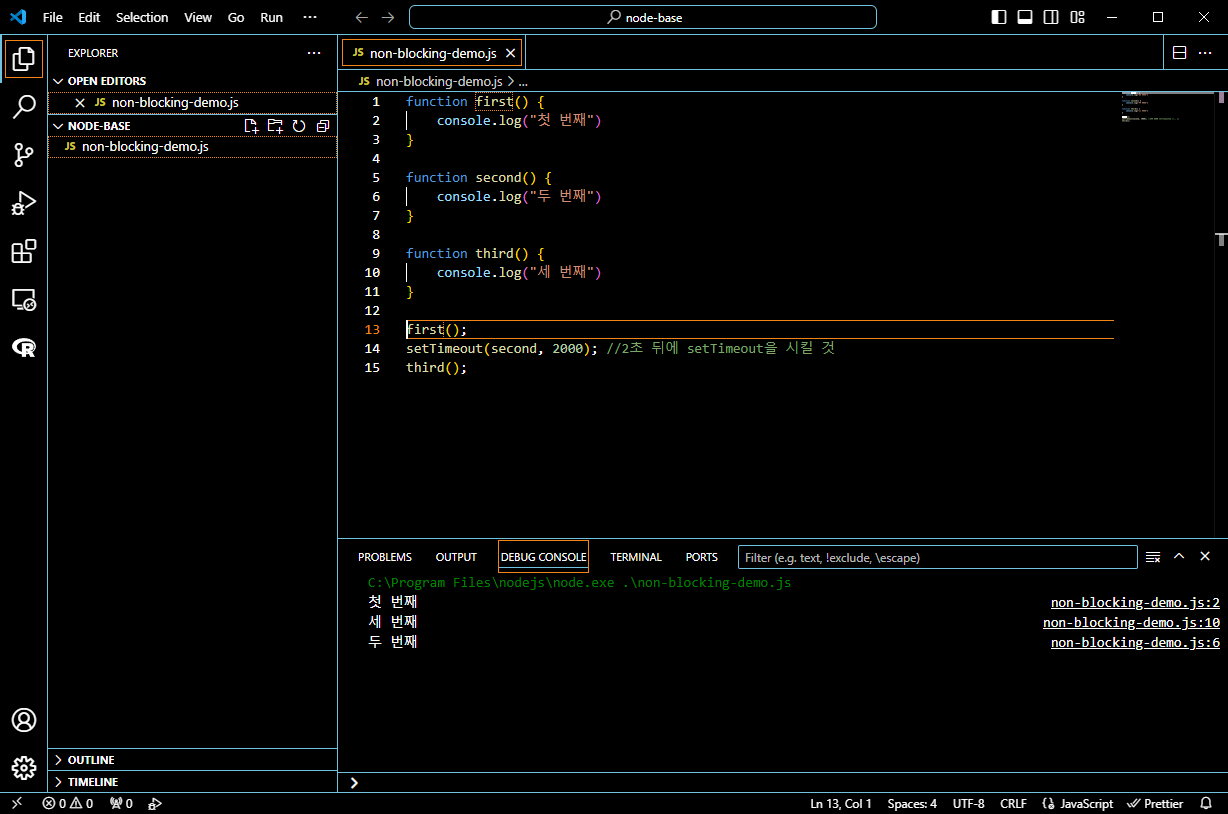Click the ports forwarded status item

121,804
